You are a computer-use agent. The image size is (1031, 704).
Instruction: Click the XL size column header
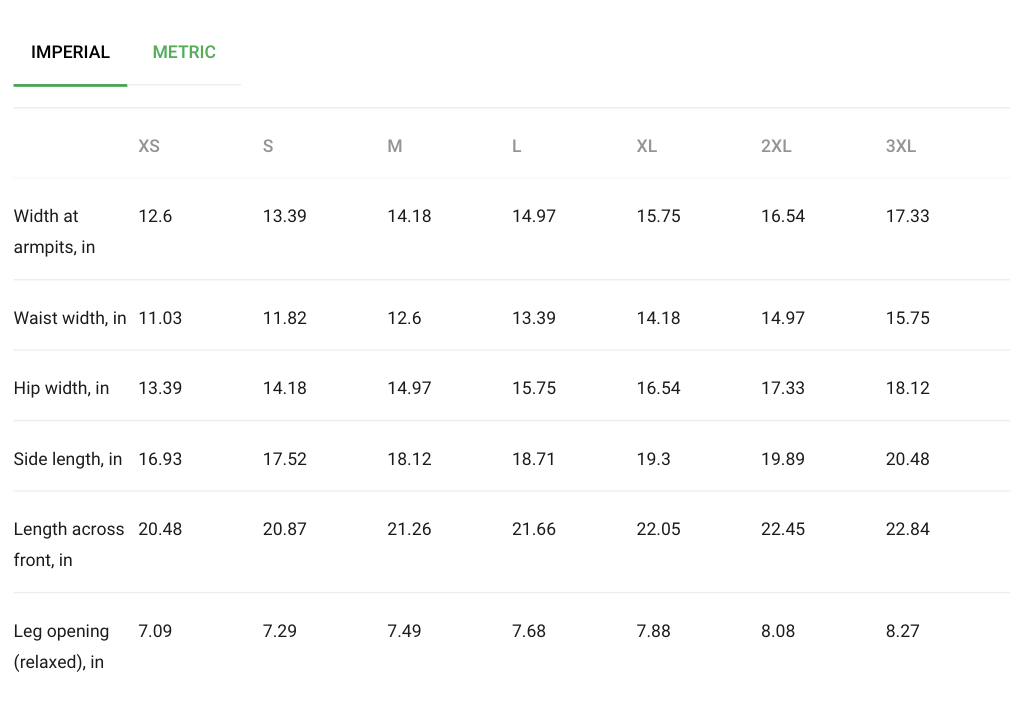pos(647,146)
